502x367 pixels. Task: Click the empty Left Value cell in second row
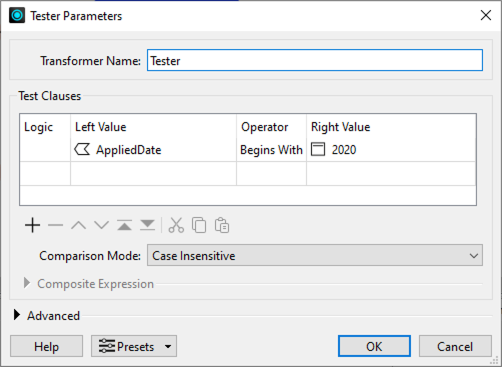click(x=153, y=173)
